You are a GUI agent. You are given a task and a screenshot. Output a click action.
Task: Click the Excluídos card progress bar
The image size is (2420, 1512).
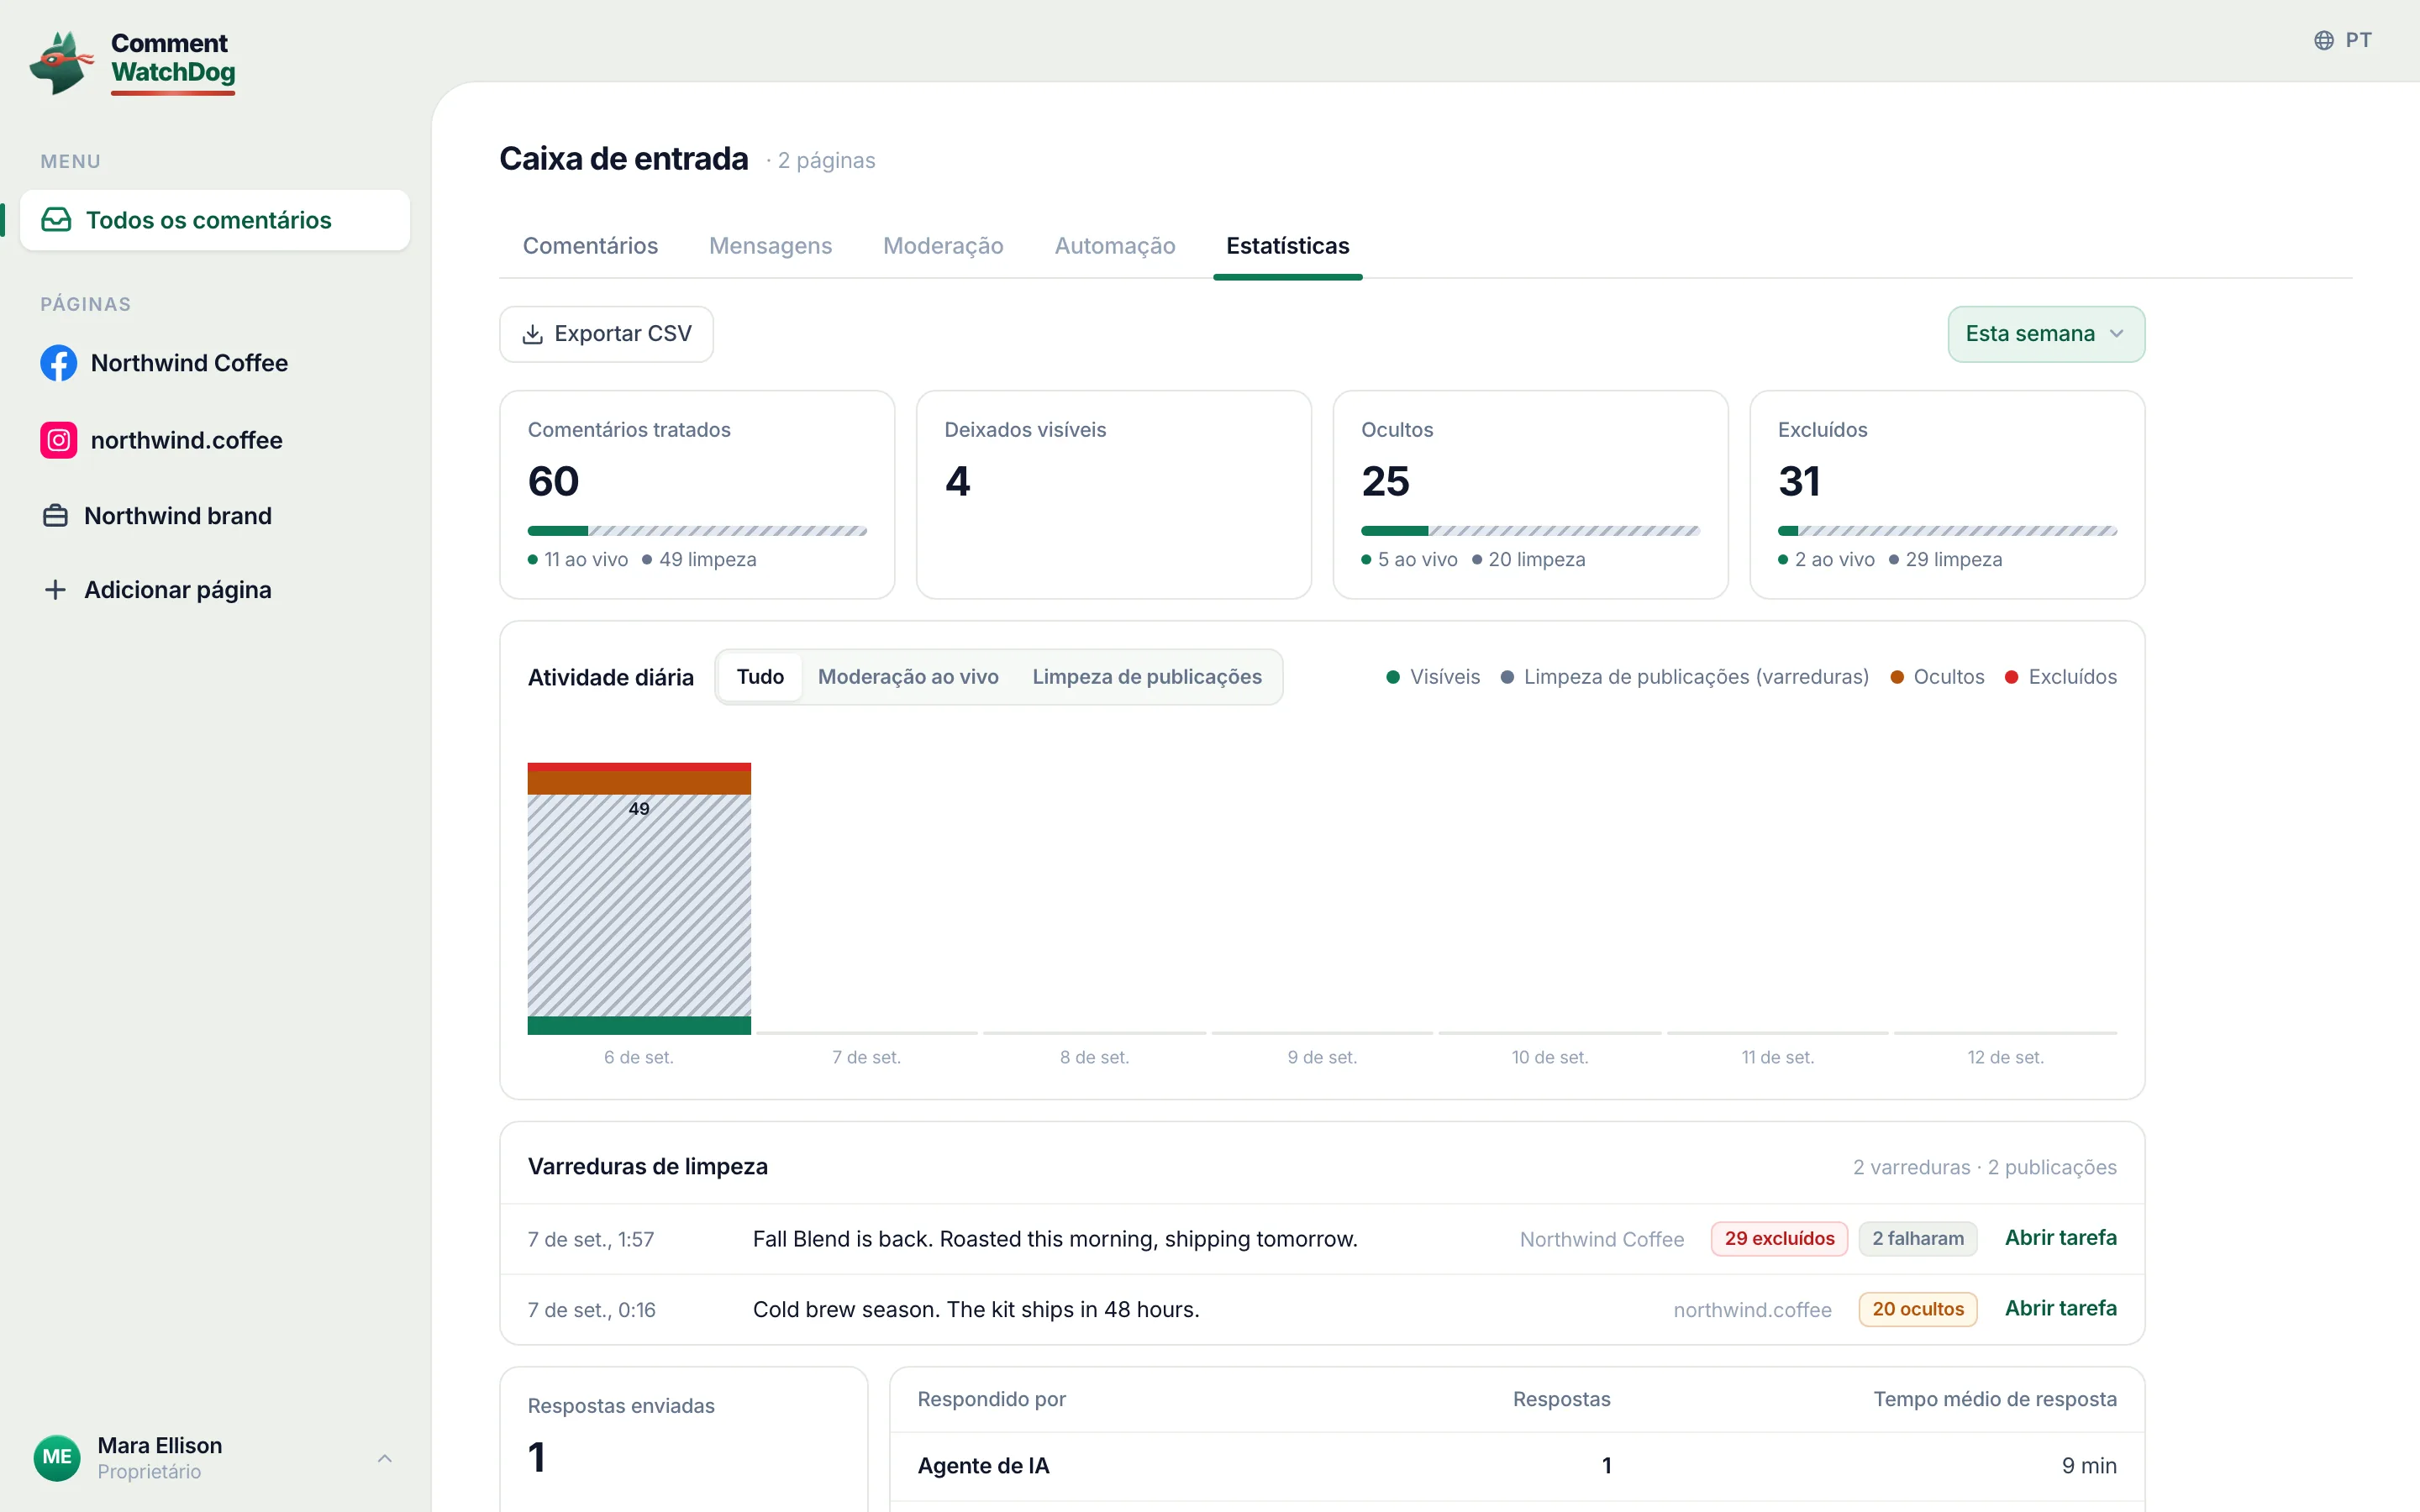coord(1947,531)
